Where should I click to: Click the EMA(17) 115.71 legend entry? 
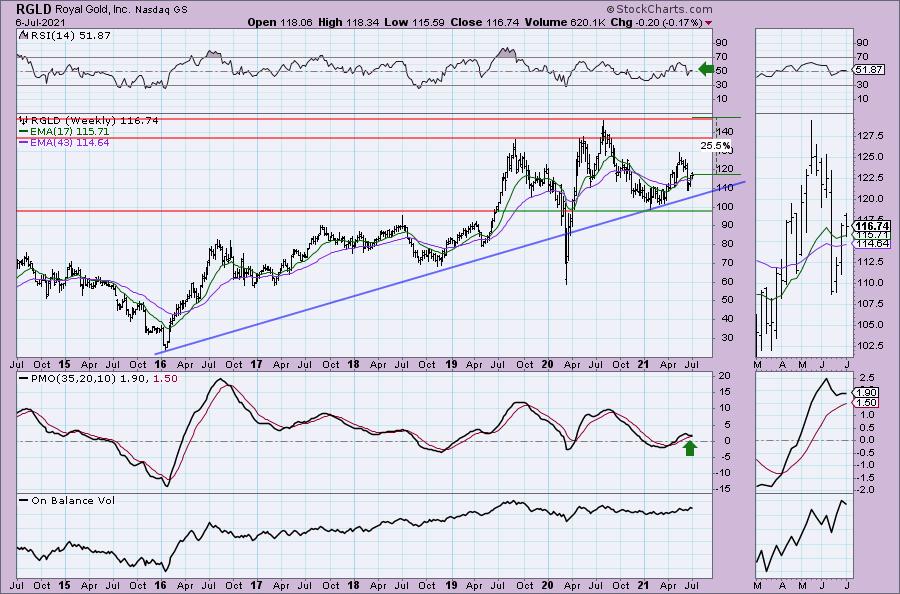pos(69,131)
